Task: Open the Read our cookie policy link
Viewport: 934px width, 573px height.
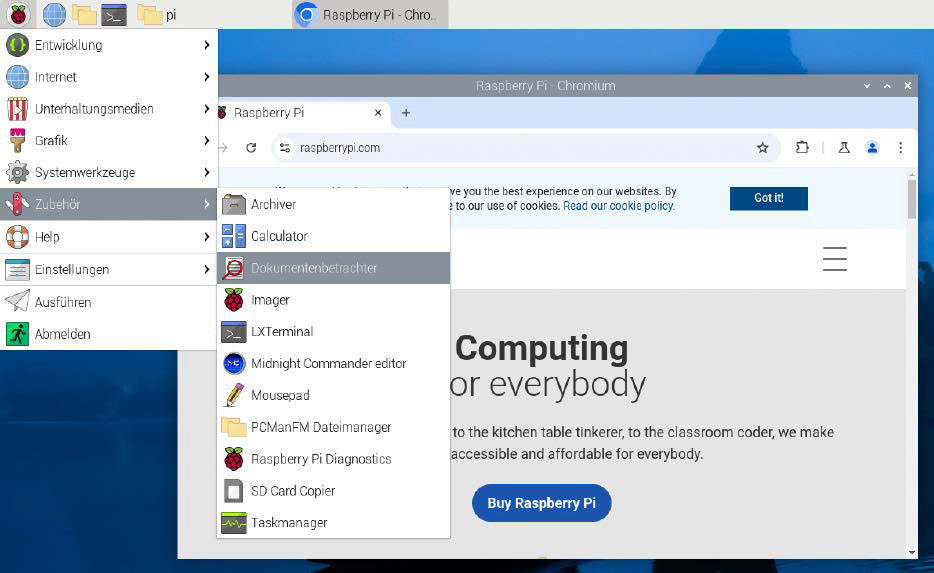Action: (619, 206)
